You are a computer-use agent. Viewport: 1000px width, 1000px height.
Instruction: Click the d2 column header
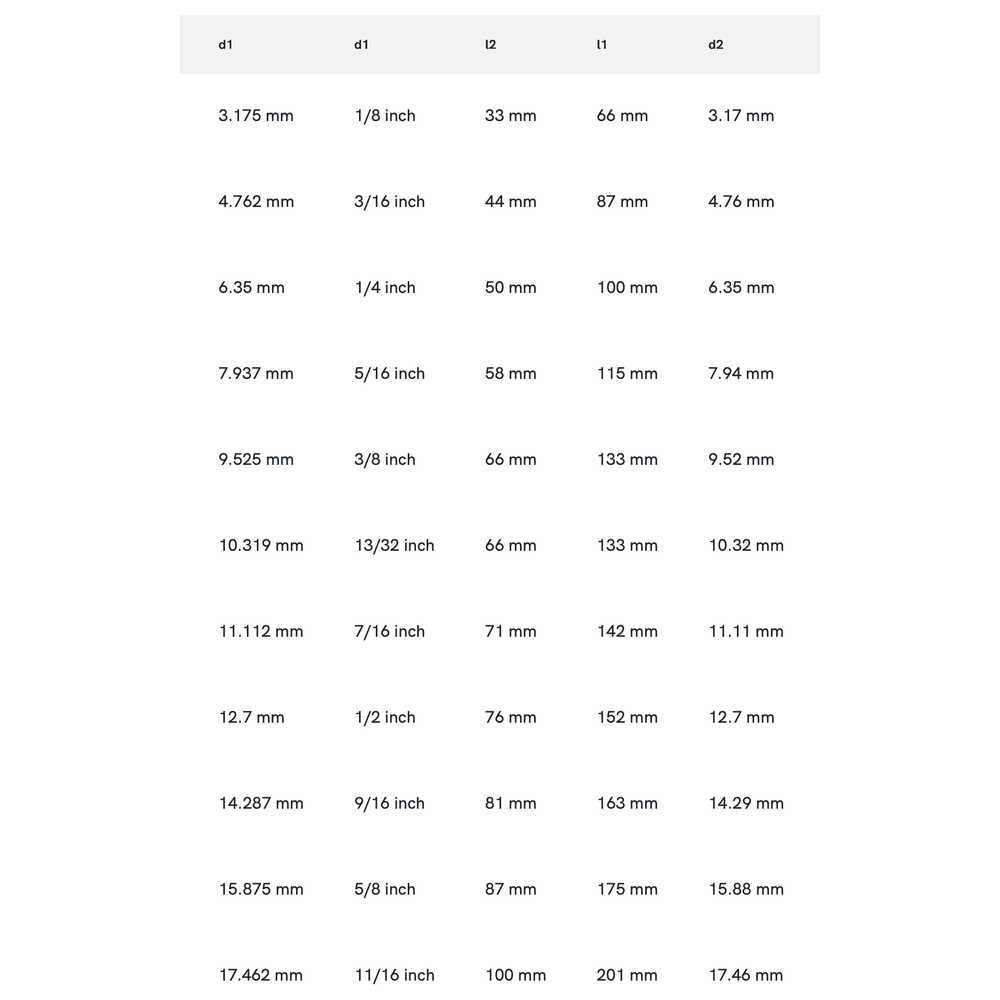coord(715,45)
